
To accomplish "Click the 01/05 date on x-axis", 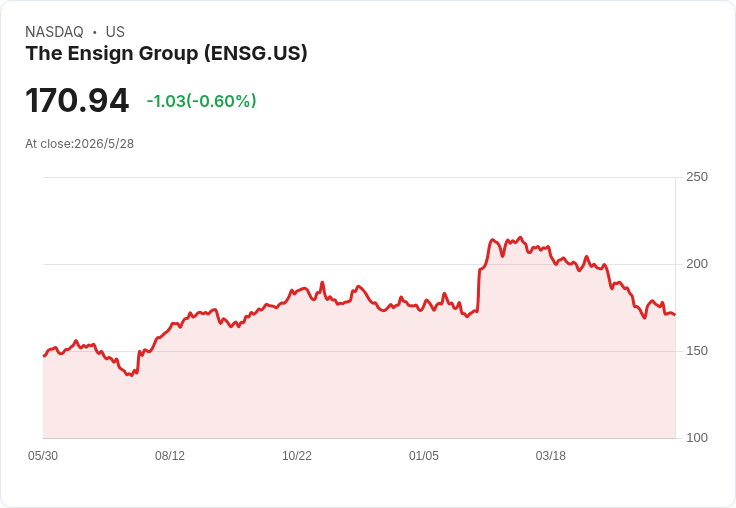I will pos(424,456).
